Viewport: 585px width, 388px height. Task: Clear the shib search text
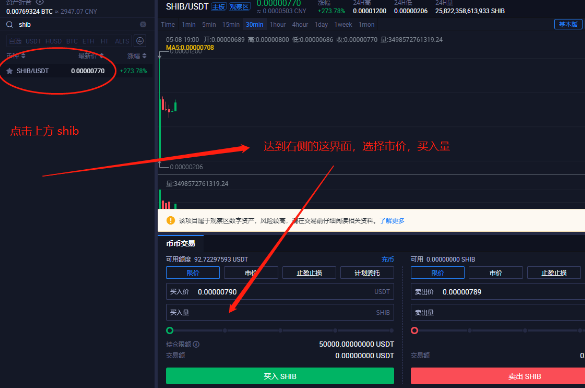143,24
